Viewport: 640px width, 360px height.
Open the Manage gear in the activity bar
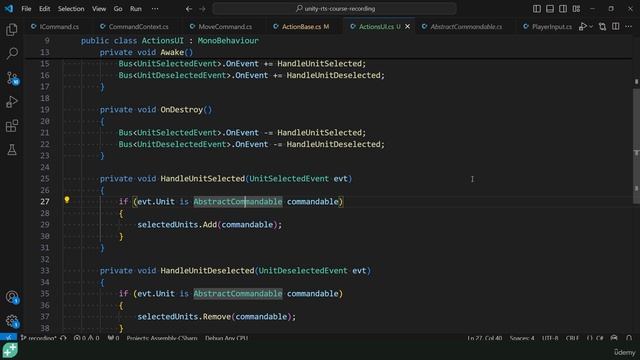(x=12, y=321)
